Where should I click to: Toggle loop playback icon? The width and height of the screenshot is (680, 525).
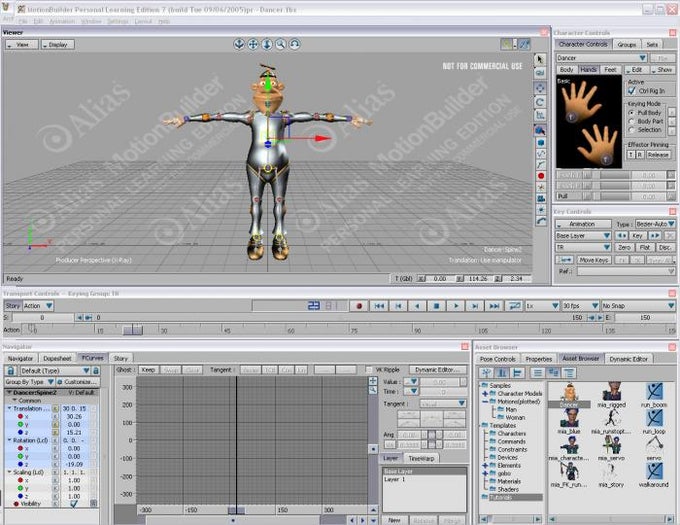point(514,306)
